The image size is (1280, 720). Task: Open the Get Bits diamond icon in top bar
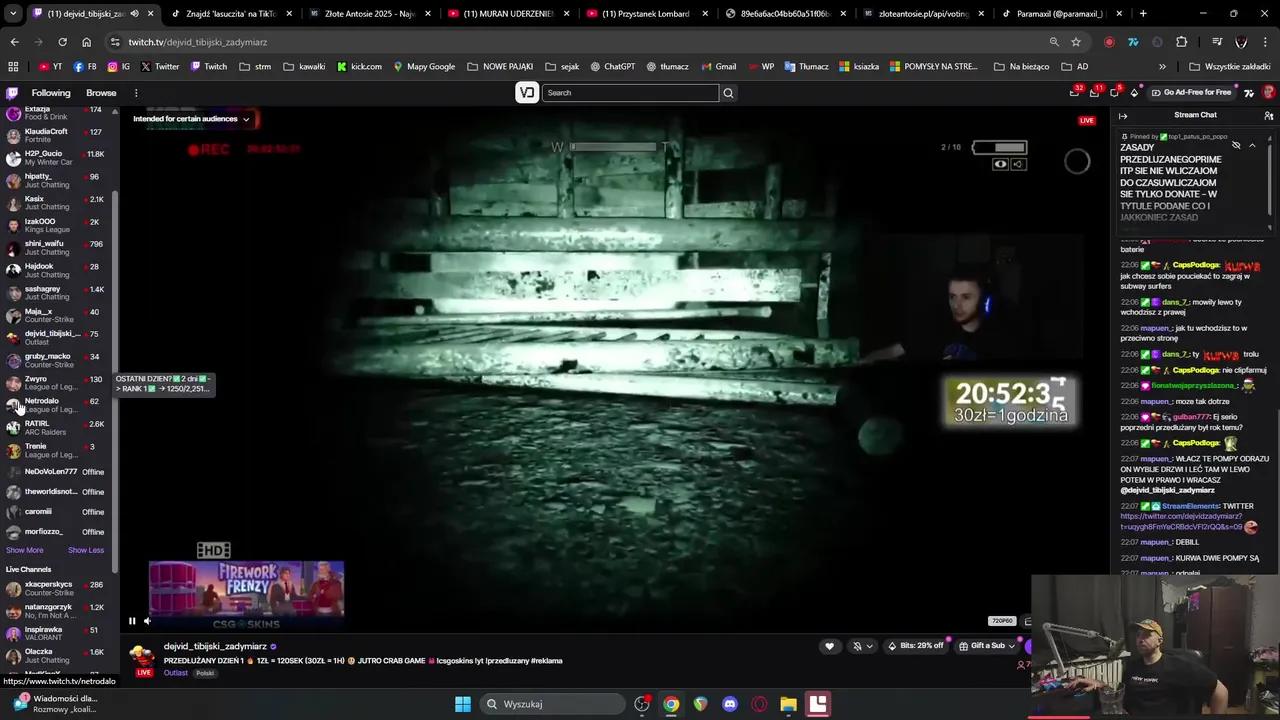click(1134, 93)
